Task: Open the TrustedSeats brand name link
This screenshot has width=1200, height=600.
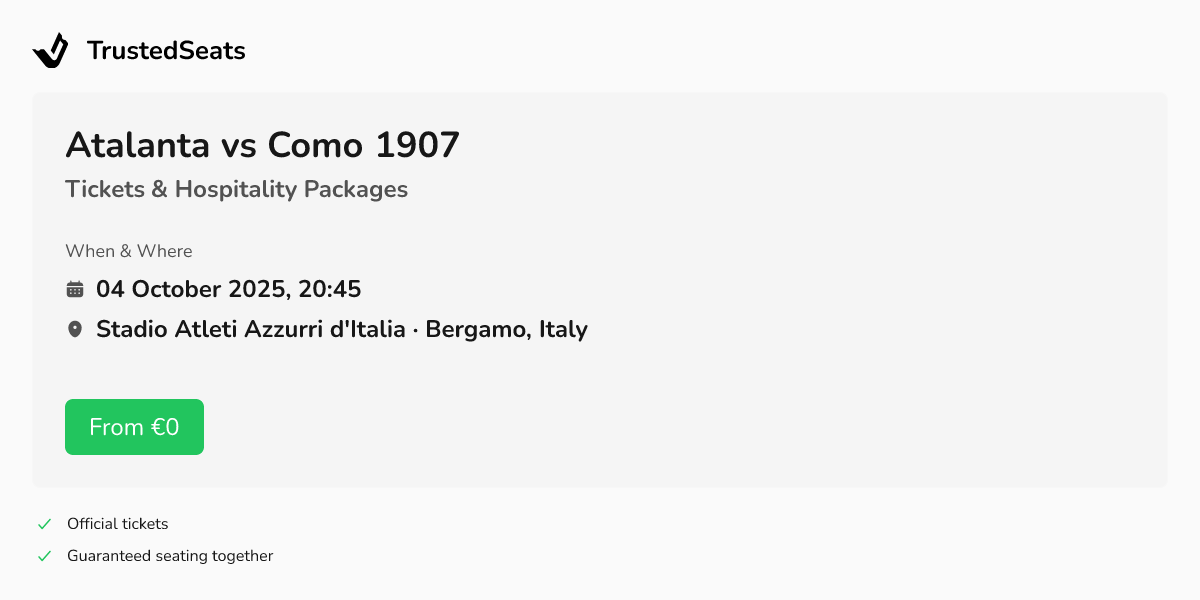Action: (166, 51)
